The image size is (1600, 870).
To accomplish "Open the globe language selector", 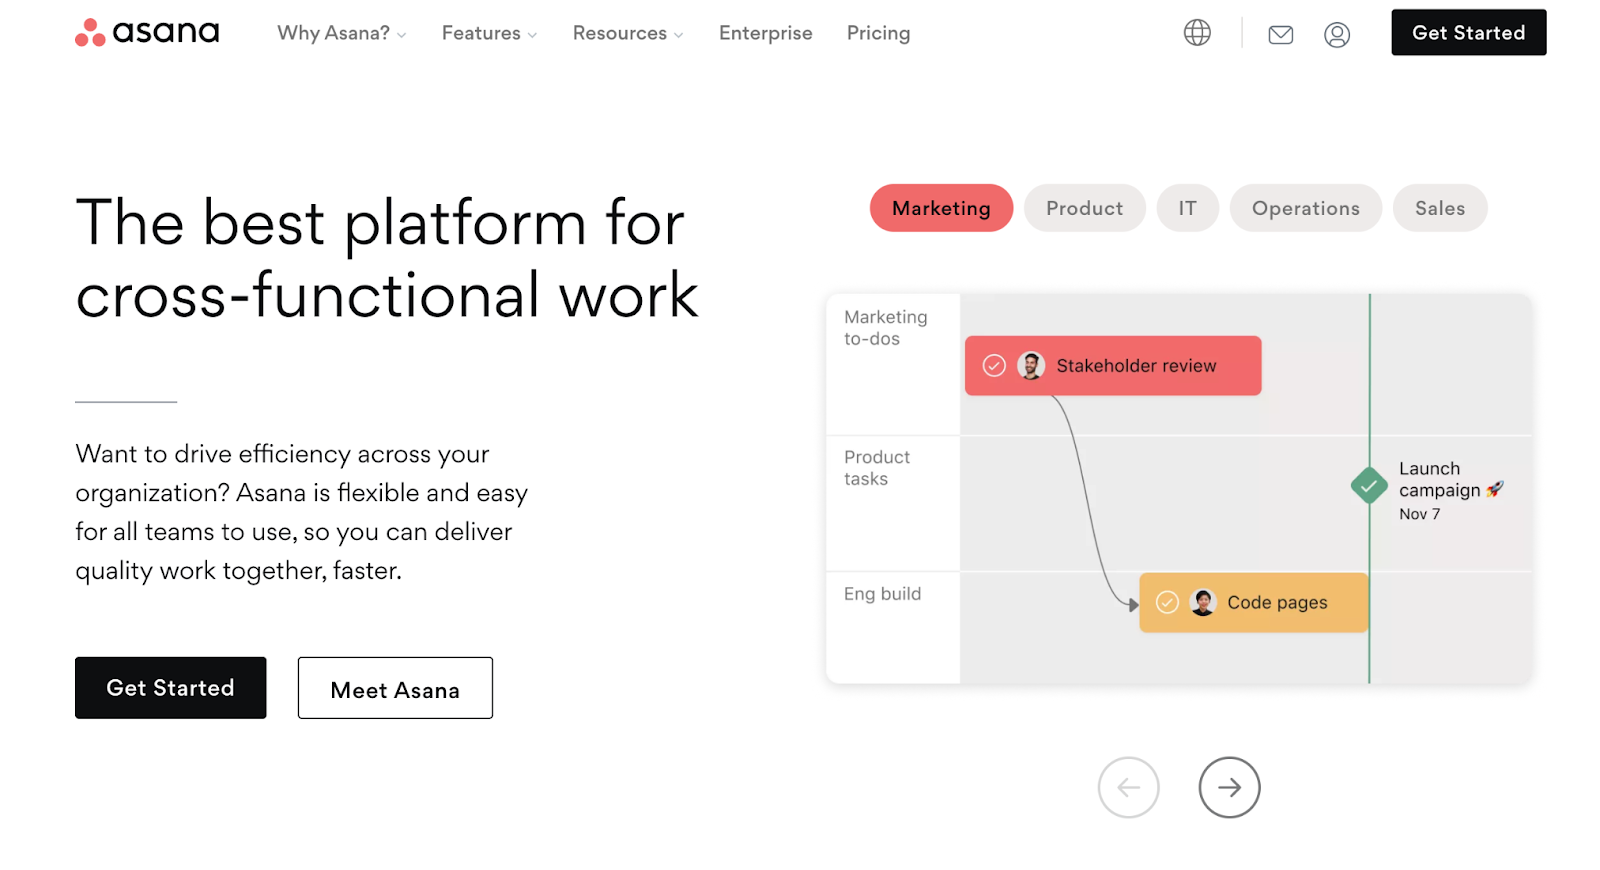I will click(1197, 33).
